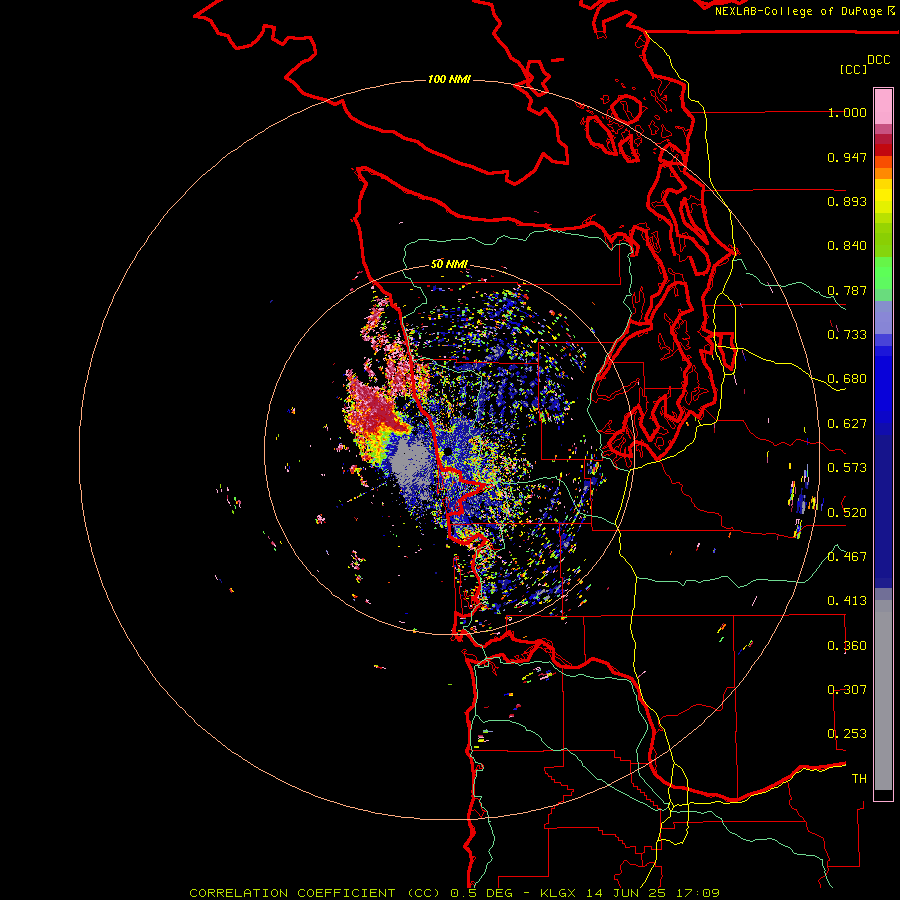
Task: Click the 0.680 scale value
Action: [847, 379]
